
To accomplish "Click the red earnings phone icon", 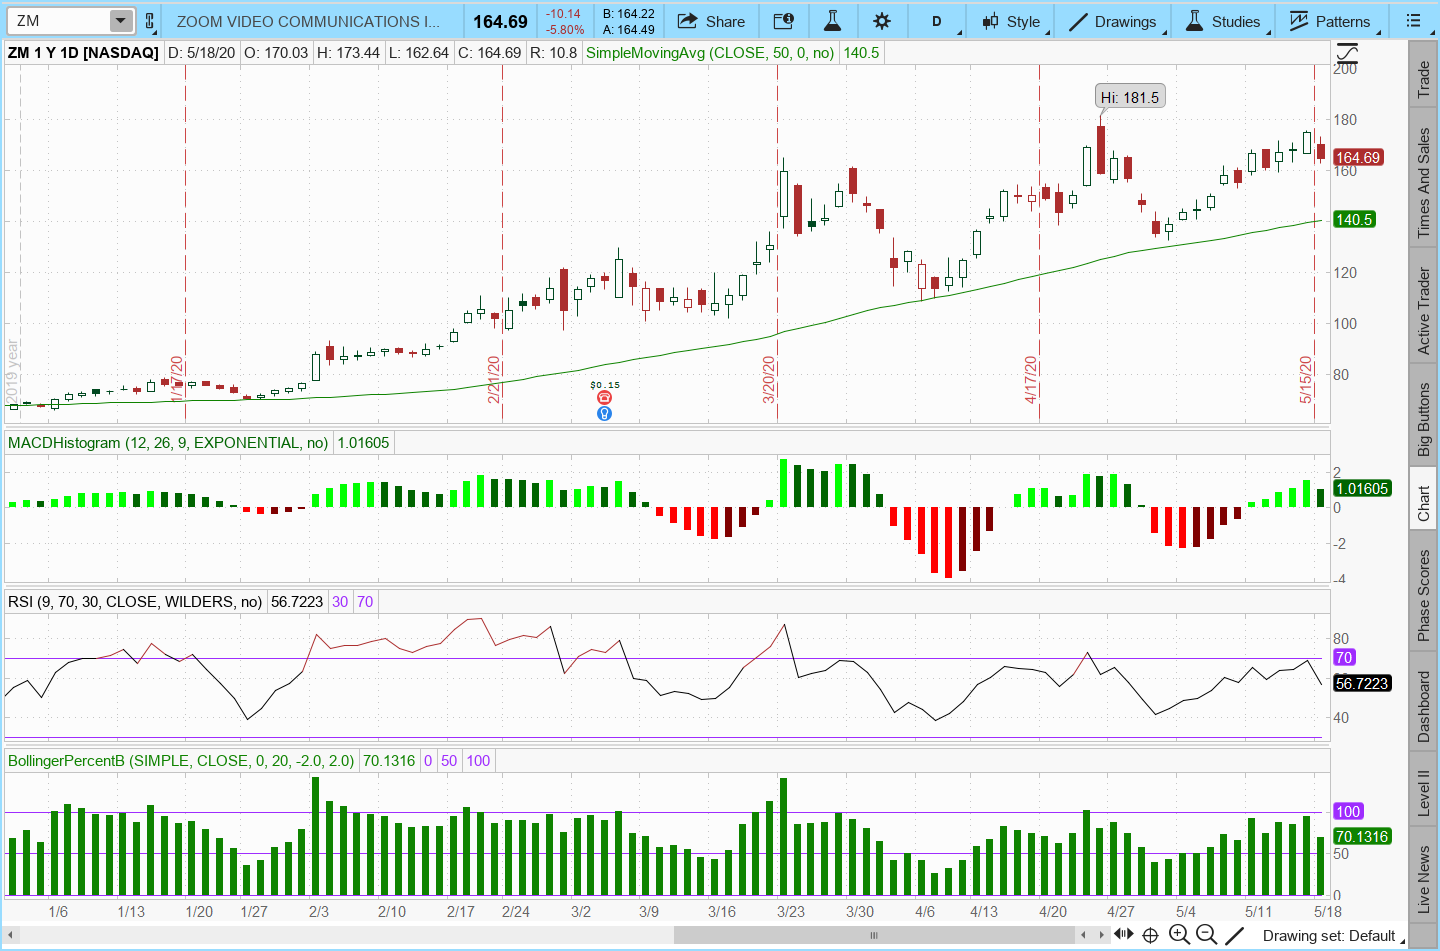I will 604,398.
